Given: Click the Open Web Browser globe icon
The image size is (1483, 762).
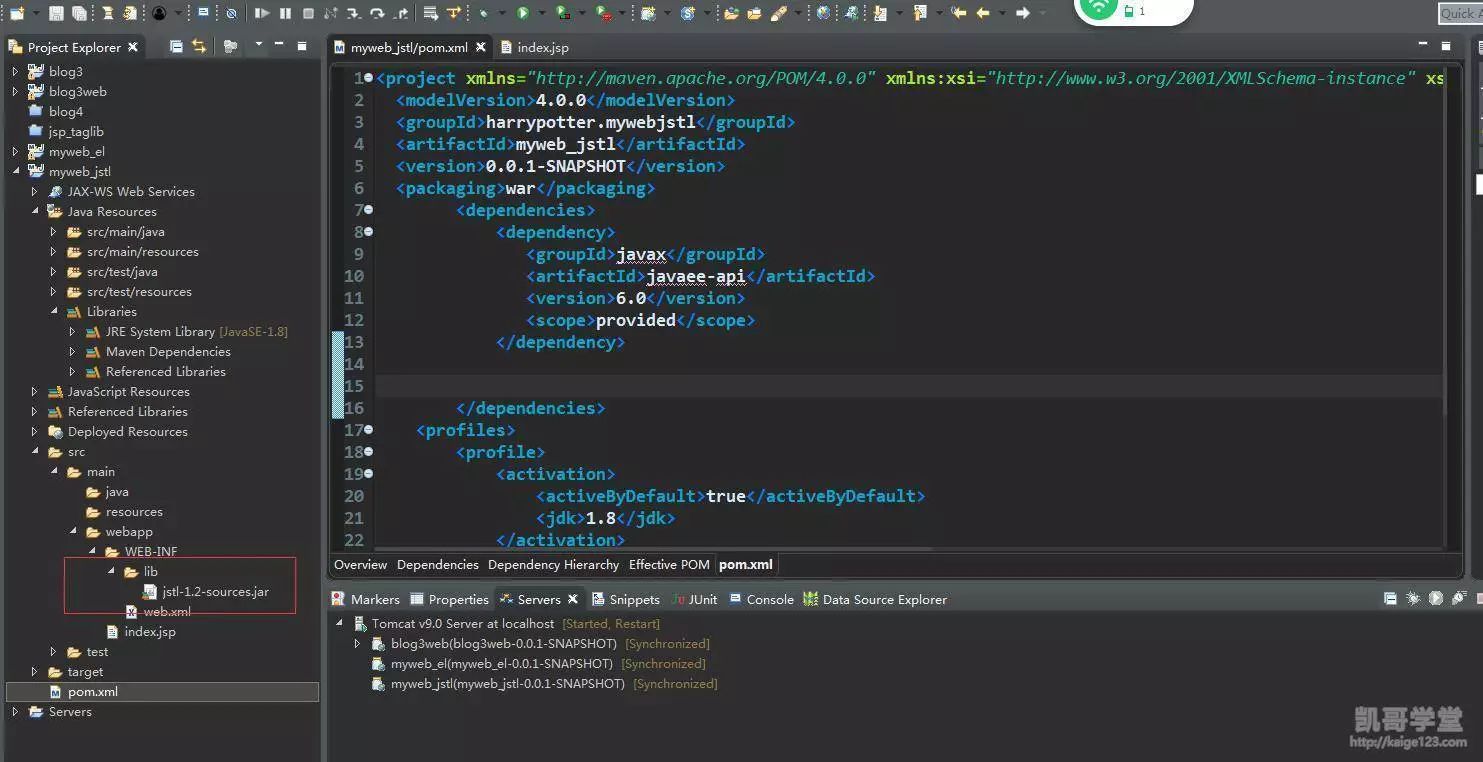Looking at the screenshot, I should click(x=823, y=13).
